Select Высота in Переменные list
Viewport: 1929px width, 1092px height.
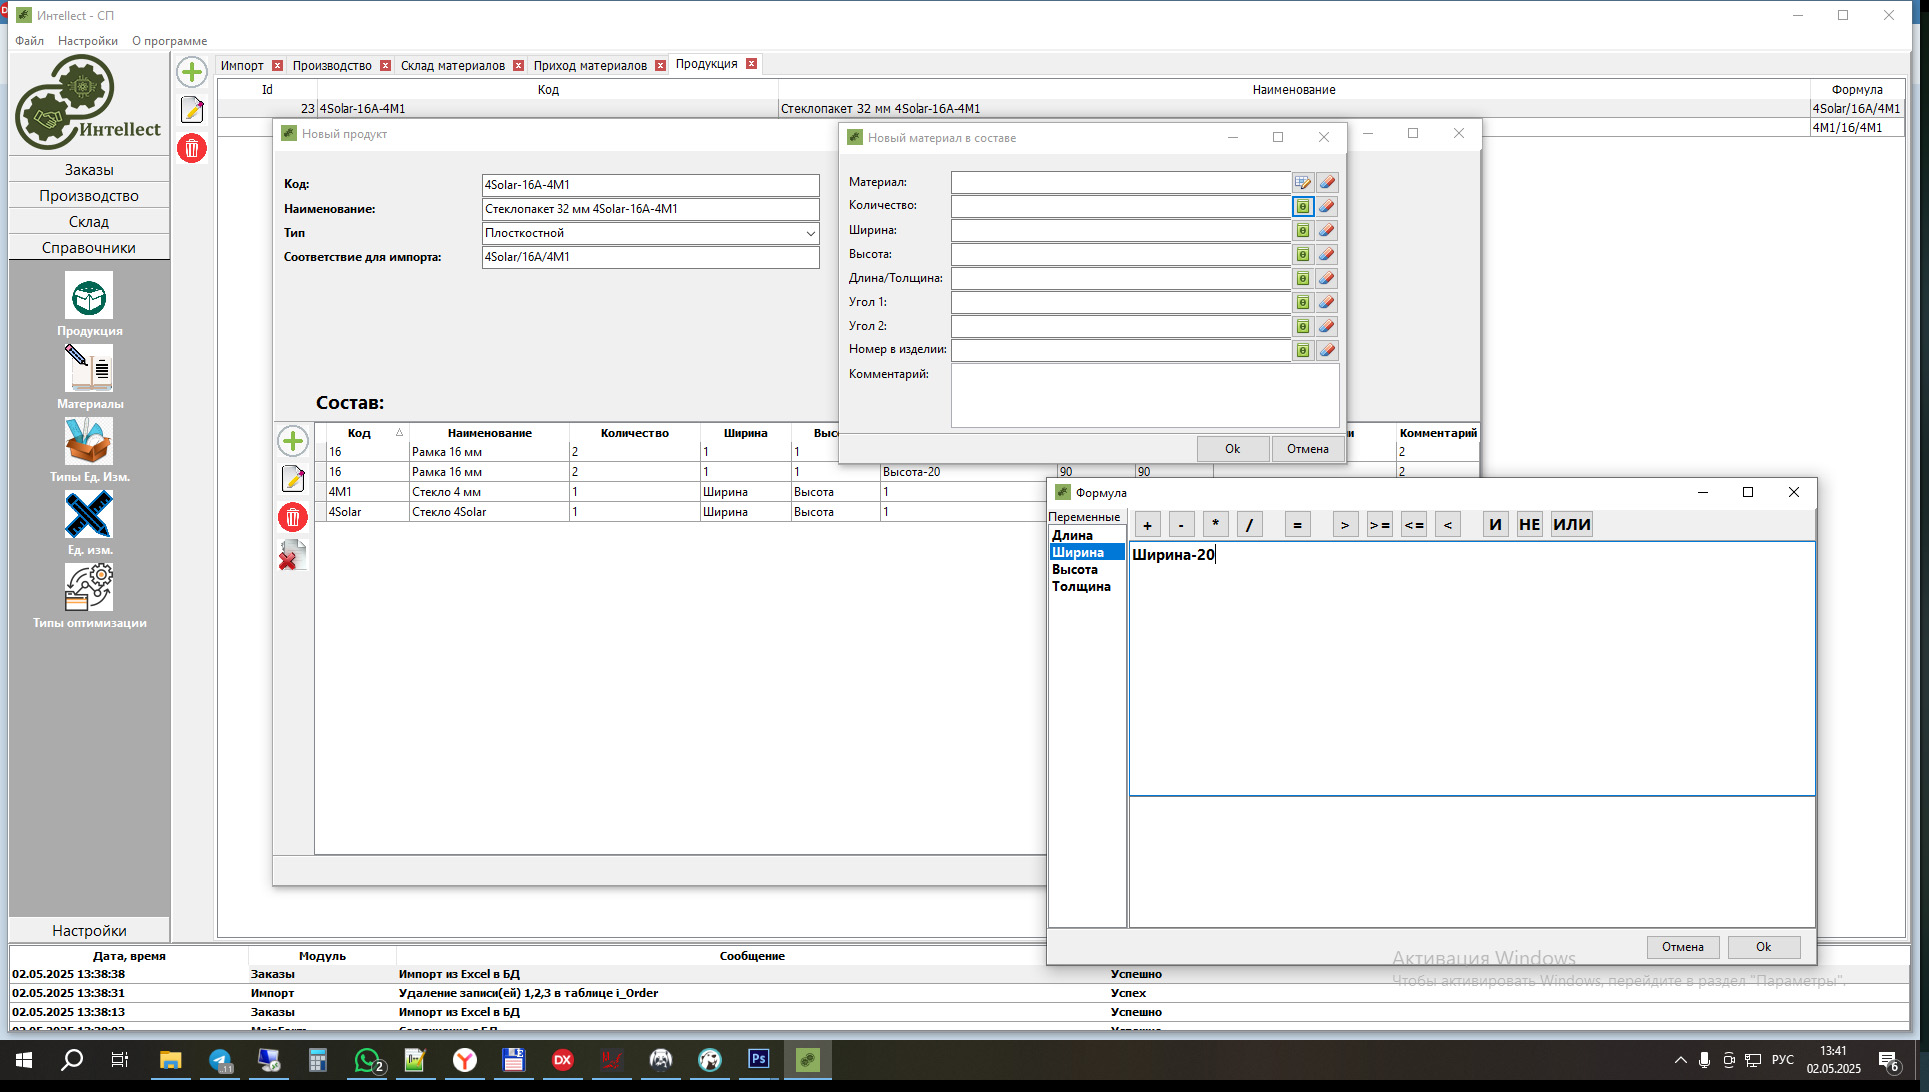[x=1075, y=569]
